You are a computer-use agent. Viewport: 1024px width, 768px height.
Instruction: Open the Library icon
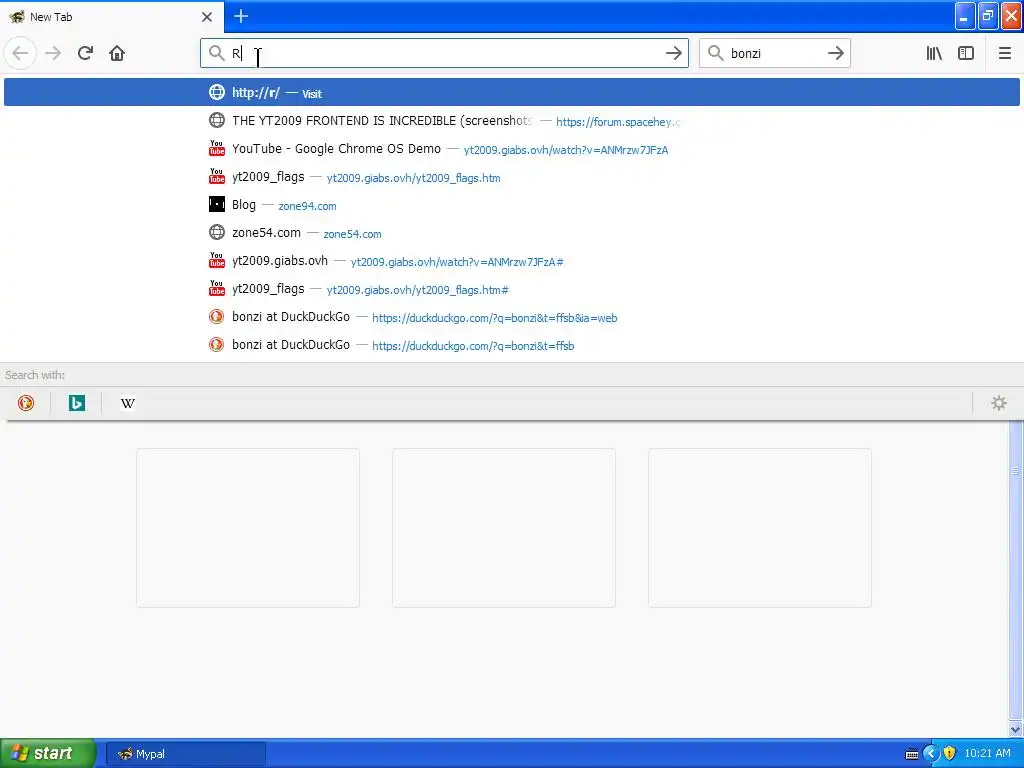coord(934,54)
